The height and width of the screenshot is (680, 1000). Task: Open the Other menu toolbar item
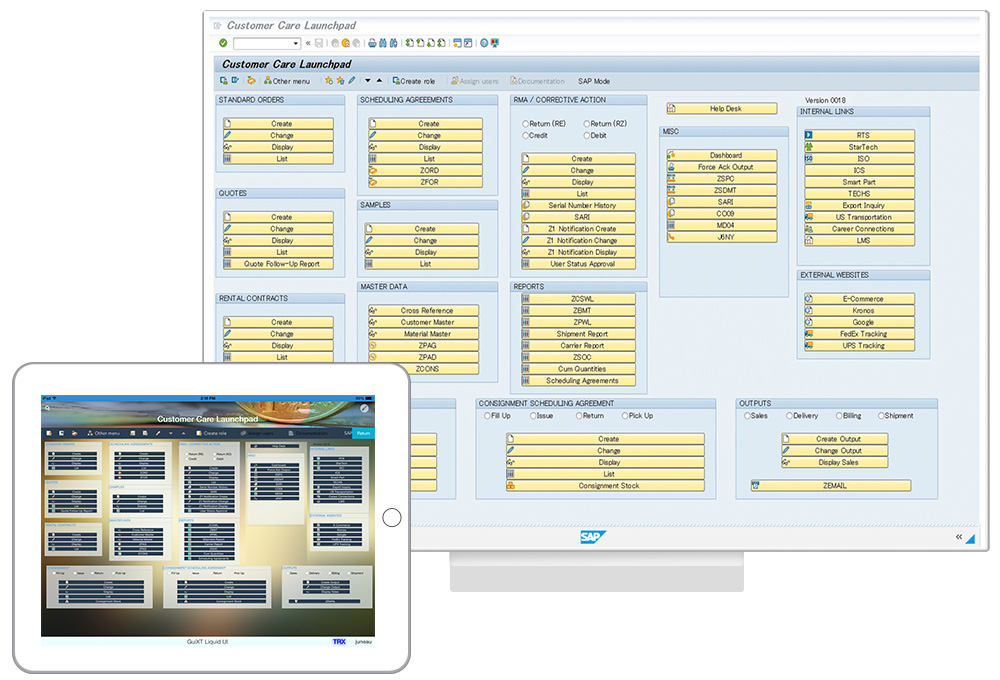(287, 81)
